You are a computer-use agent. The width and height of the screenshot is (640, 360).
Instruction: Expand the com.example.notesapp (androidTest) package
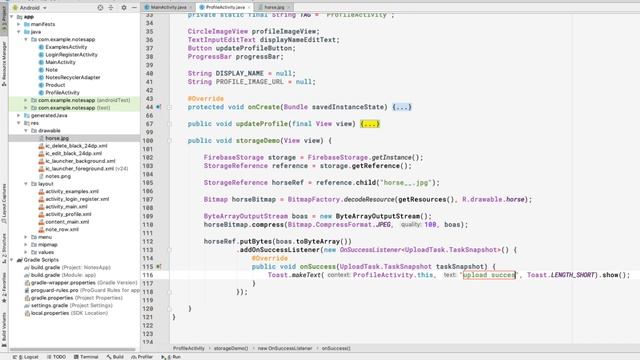pos(26,100)
